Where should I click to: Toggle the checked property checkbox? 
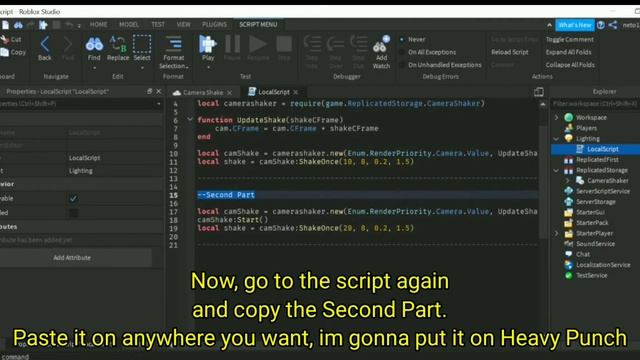pyautogui.click(x=73, y=198)
